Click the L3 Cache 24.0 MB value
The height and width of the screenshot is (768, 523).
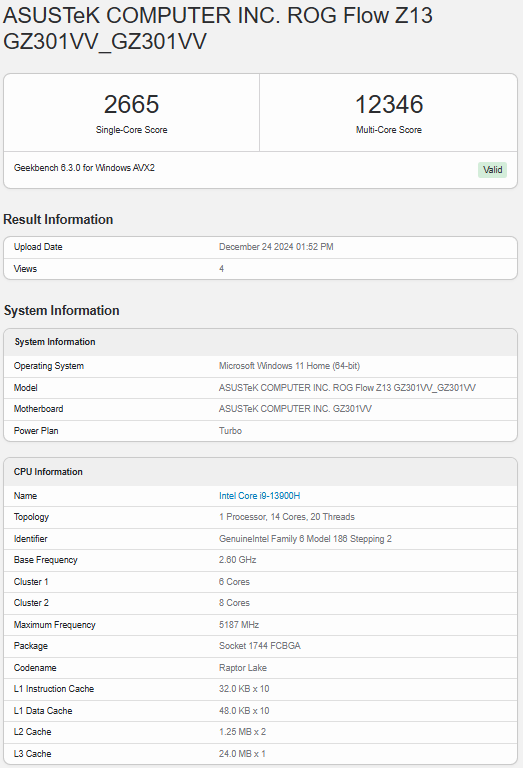242,753
